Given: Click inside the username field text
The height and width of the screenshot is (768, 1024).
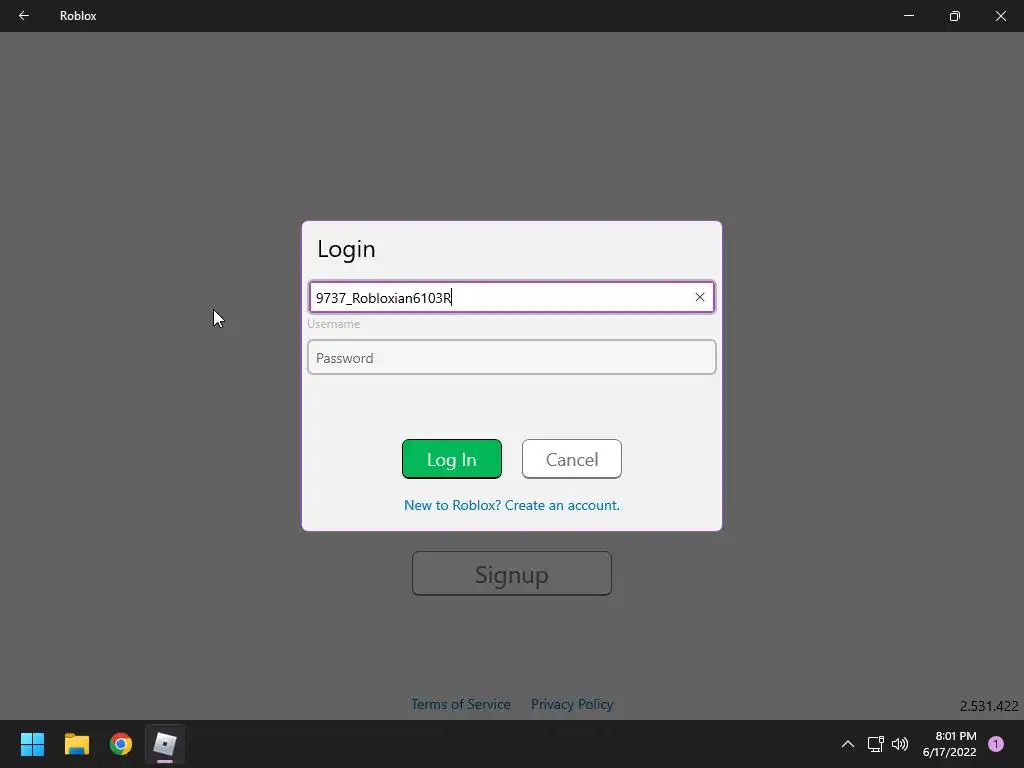Looking at the screenshot, I should 383,298.
